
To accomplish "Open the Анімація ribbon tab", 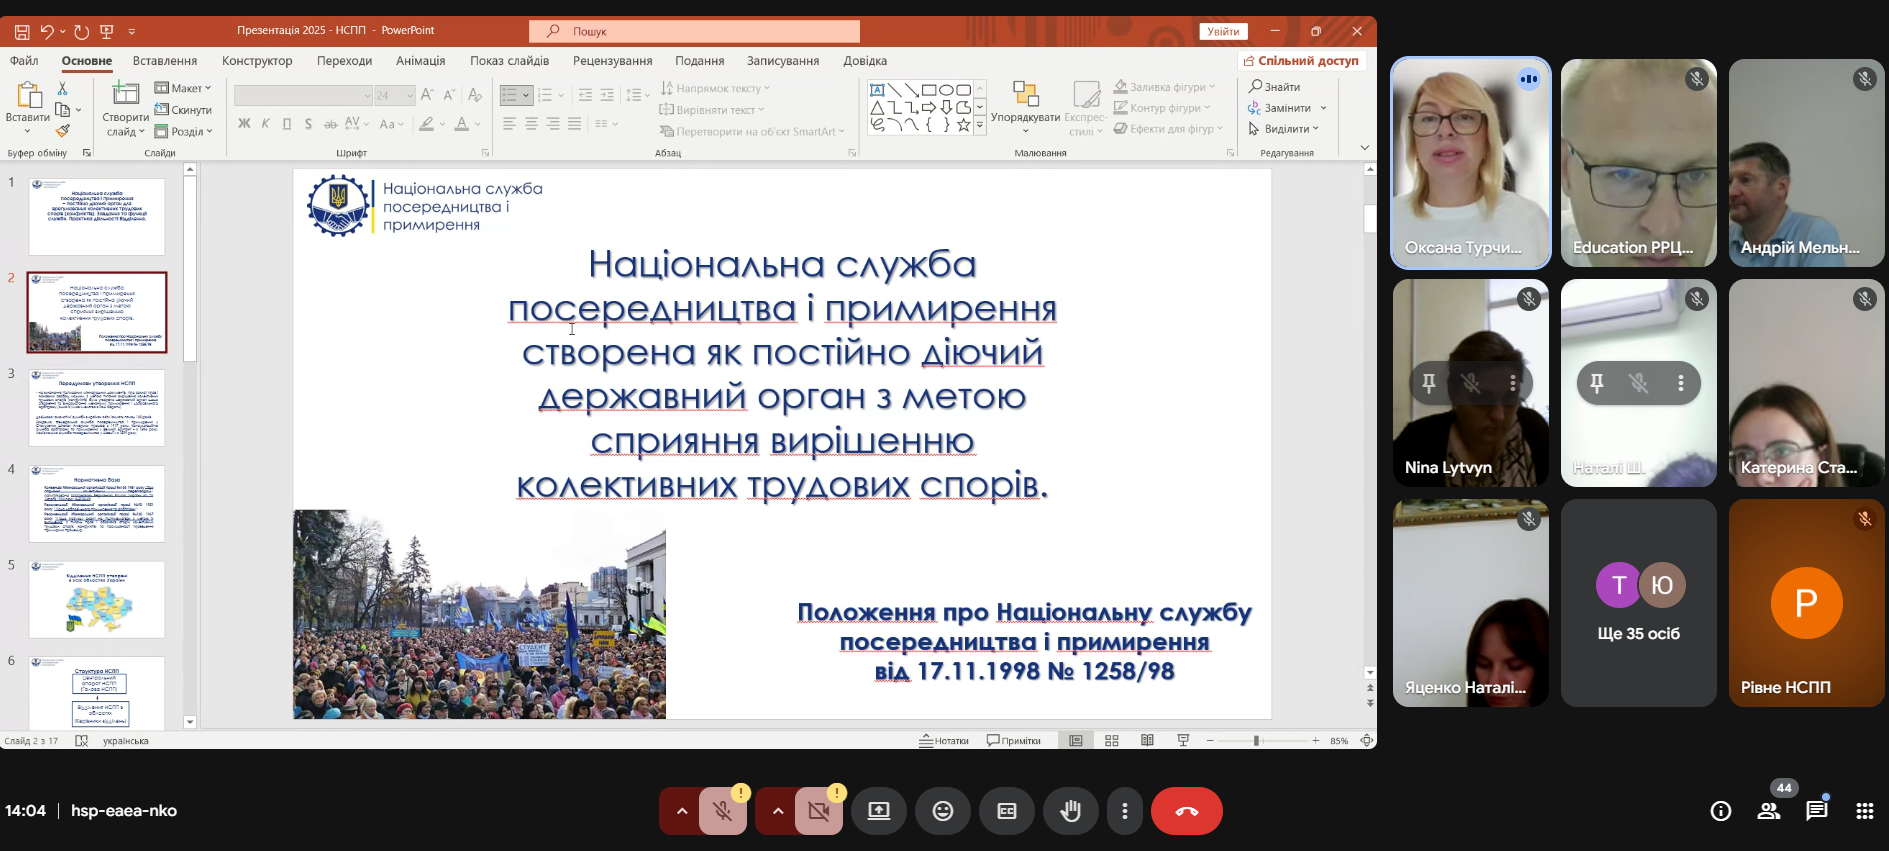I will point(420,61).
